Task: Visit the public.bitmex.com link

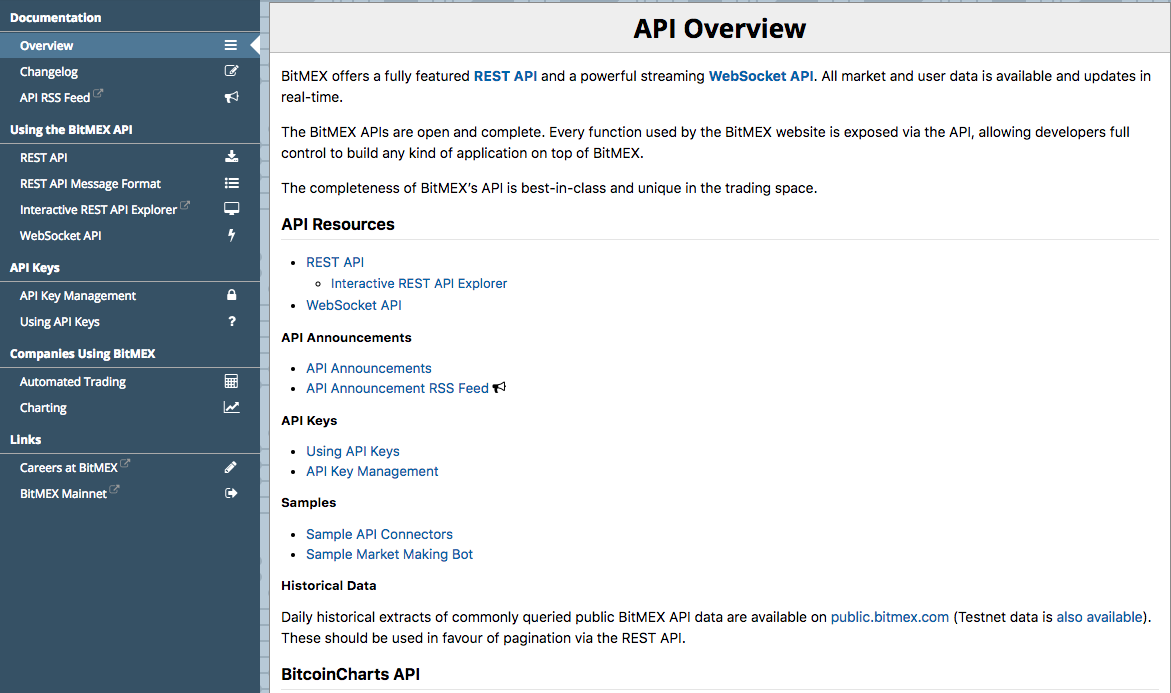Action: 889,617
